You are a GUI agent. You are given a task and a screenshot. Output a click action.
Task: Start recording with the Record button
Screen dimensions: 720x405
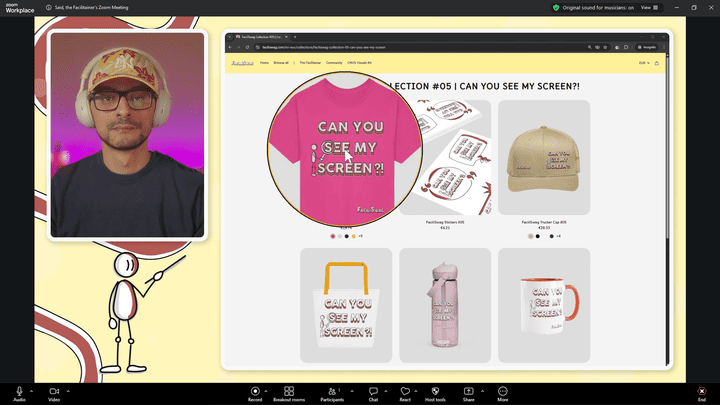[x=255, y=391]
